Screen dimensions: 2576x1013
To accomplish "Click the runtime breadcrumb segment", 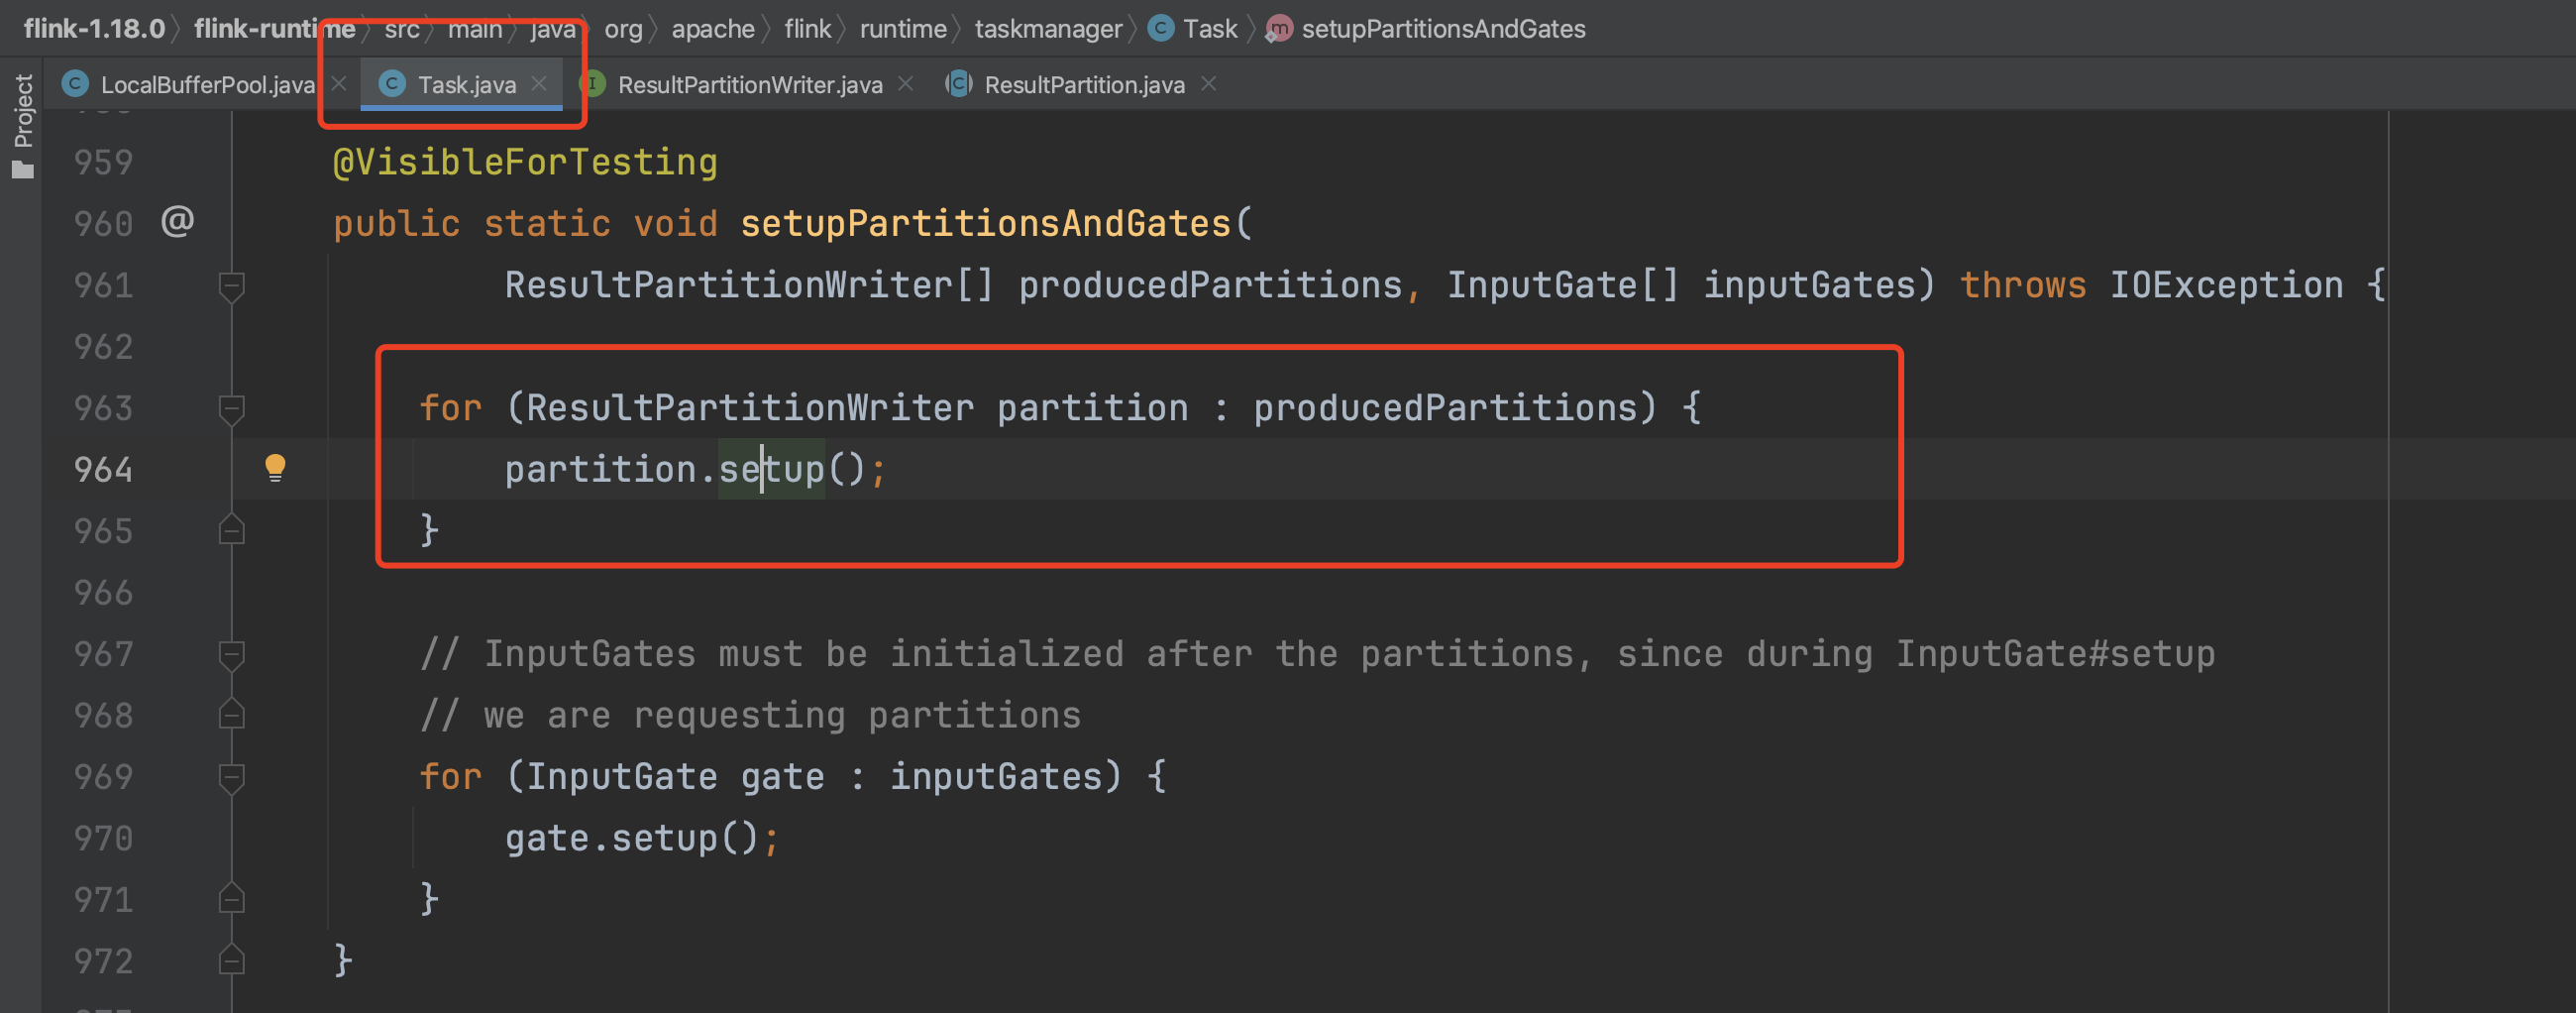I will (x=902, y=29).
